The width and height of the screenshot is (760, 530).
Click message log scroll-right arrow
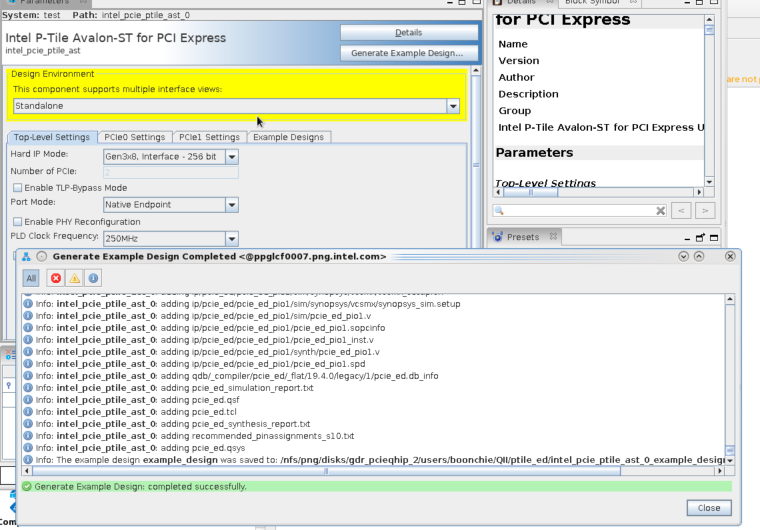coord(720,471)
